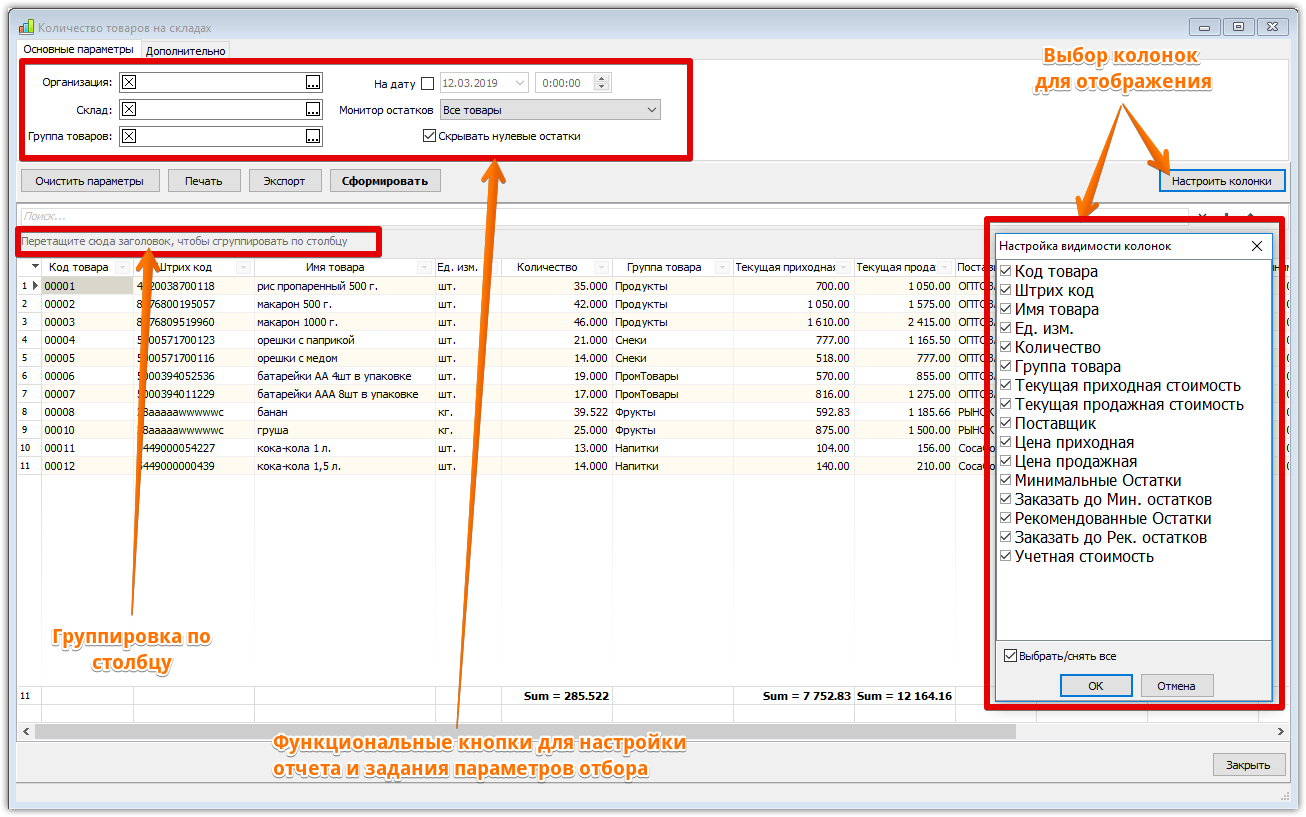Focus the Поиск... search field
This screenshot has height=817, width=1306.
tap(603, 216)
